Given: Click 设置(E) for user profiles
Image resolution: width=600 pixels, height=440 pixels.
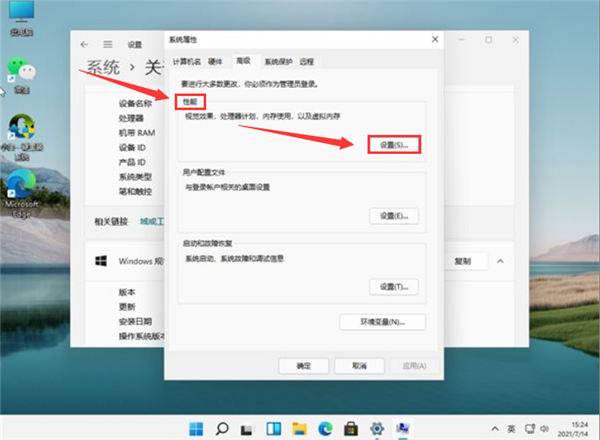Looking at the screenshot, I should click(393, 216).
